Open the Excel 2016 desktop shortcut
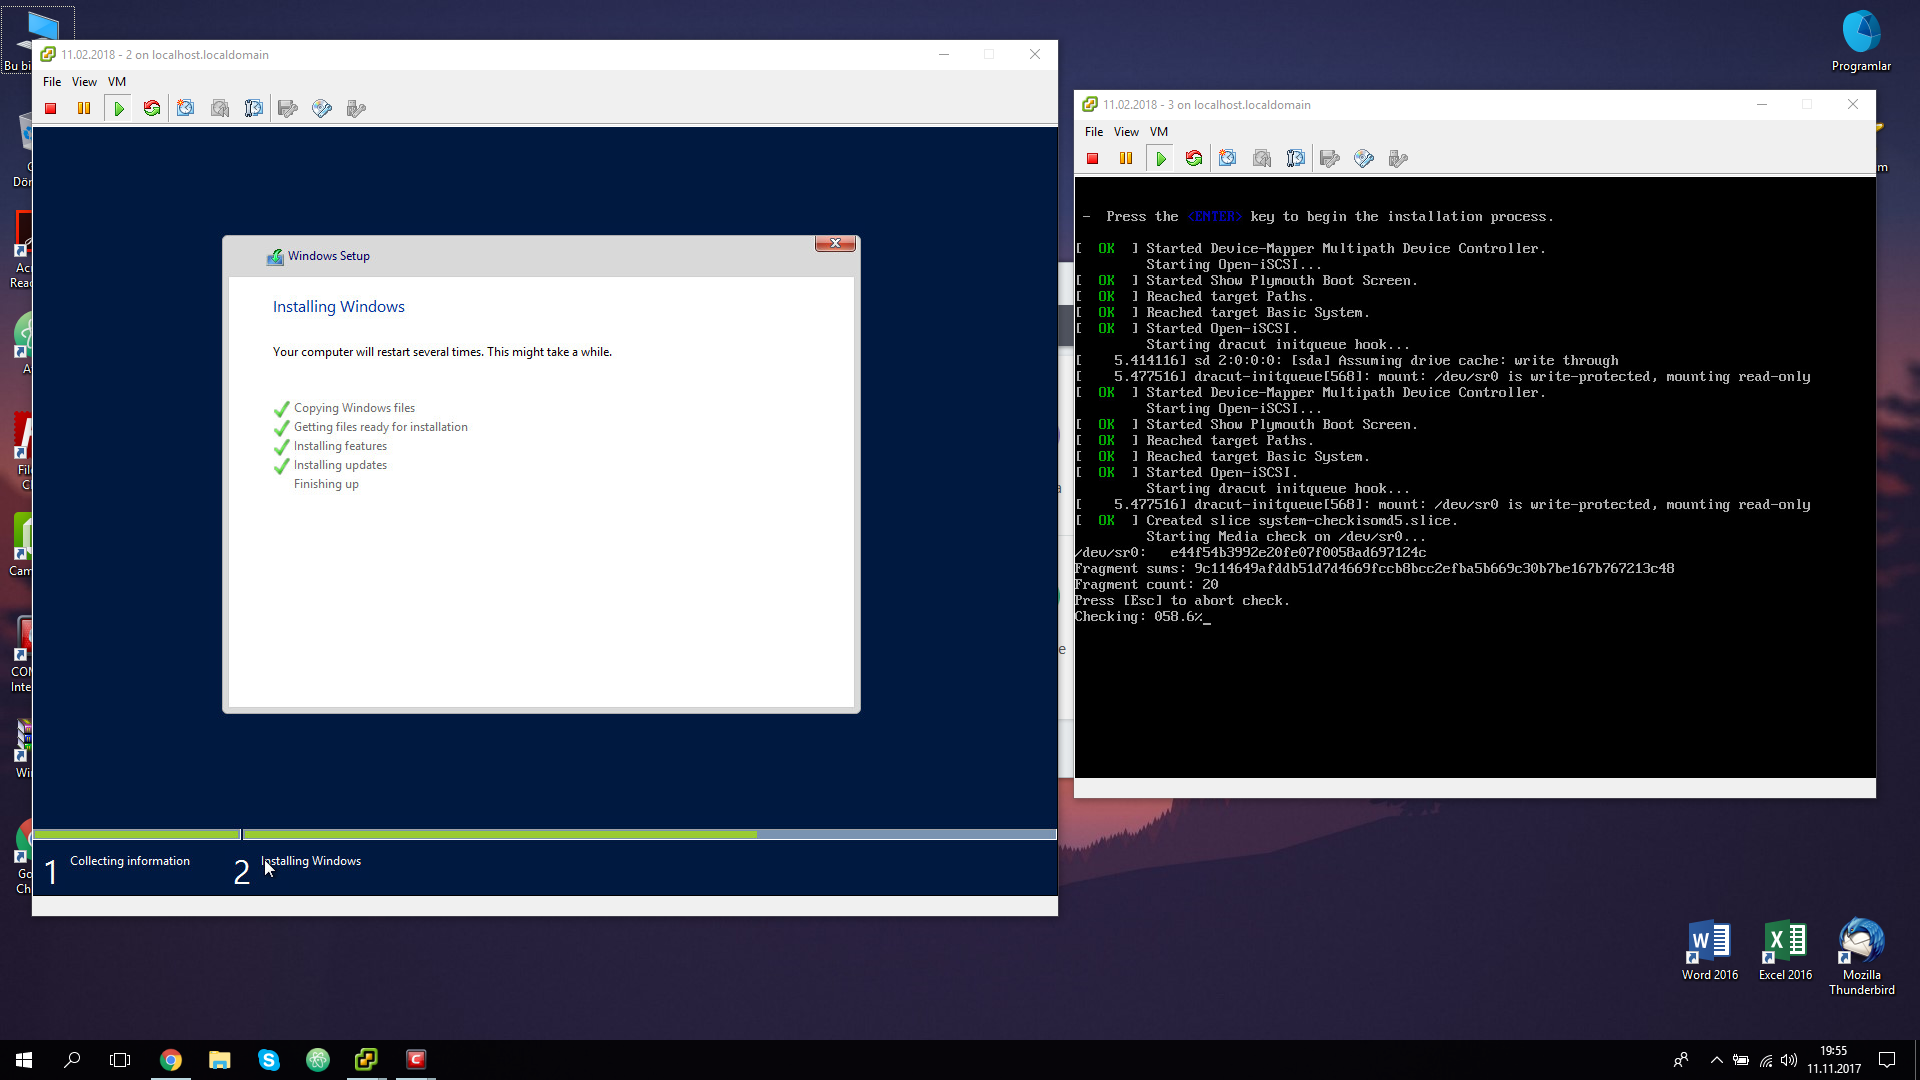1920x1080 pixels. point(1786,951)
